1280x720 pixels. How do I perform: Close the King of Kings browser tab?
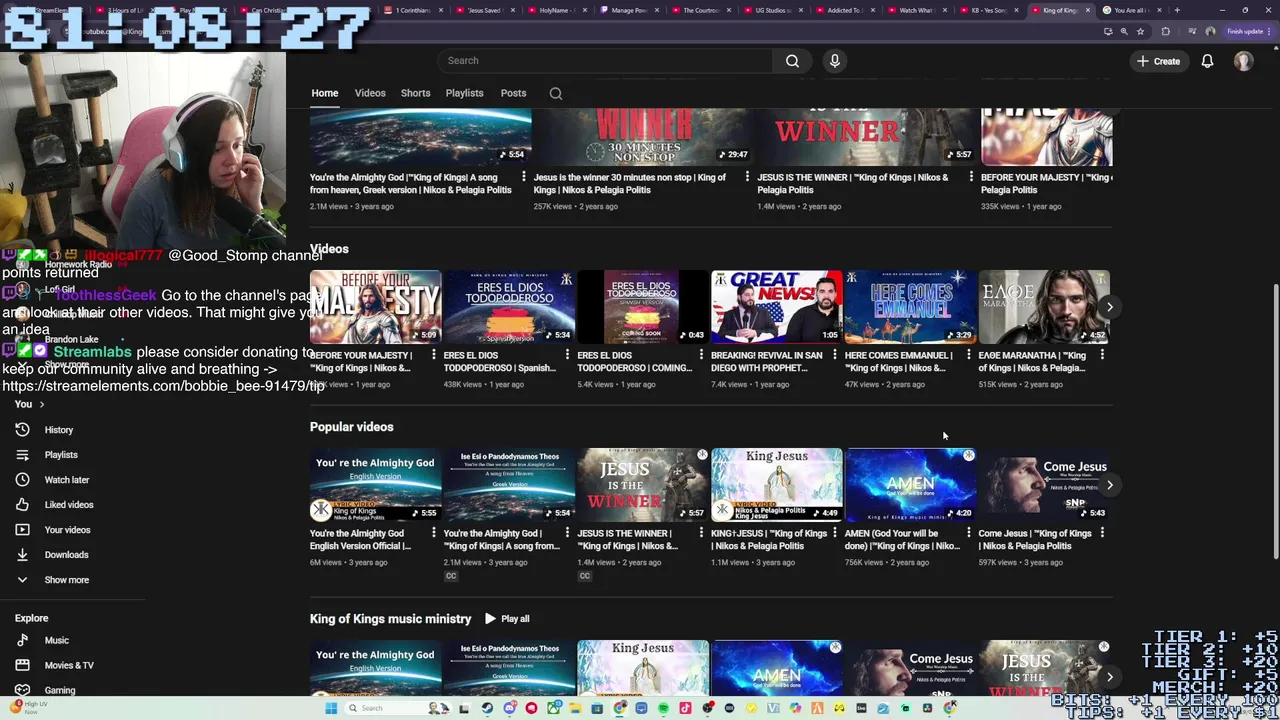tap(1088, 10)
